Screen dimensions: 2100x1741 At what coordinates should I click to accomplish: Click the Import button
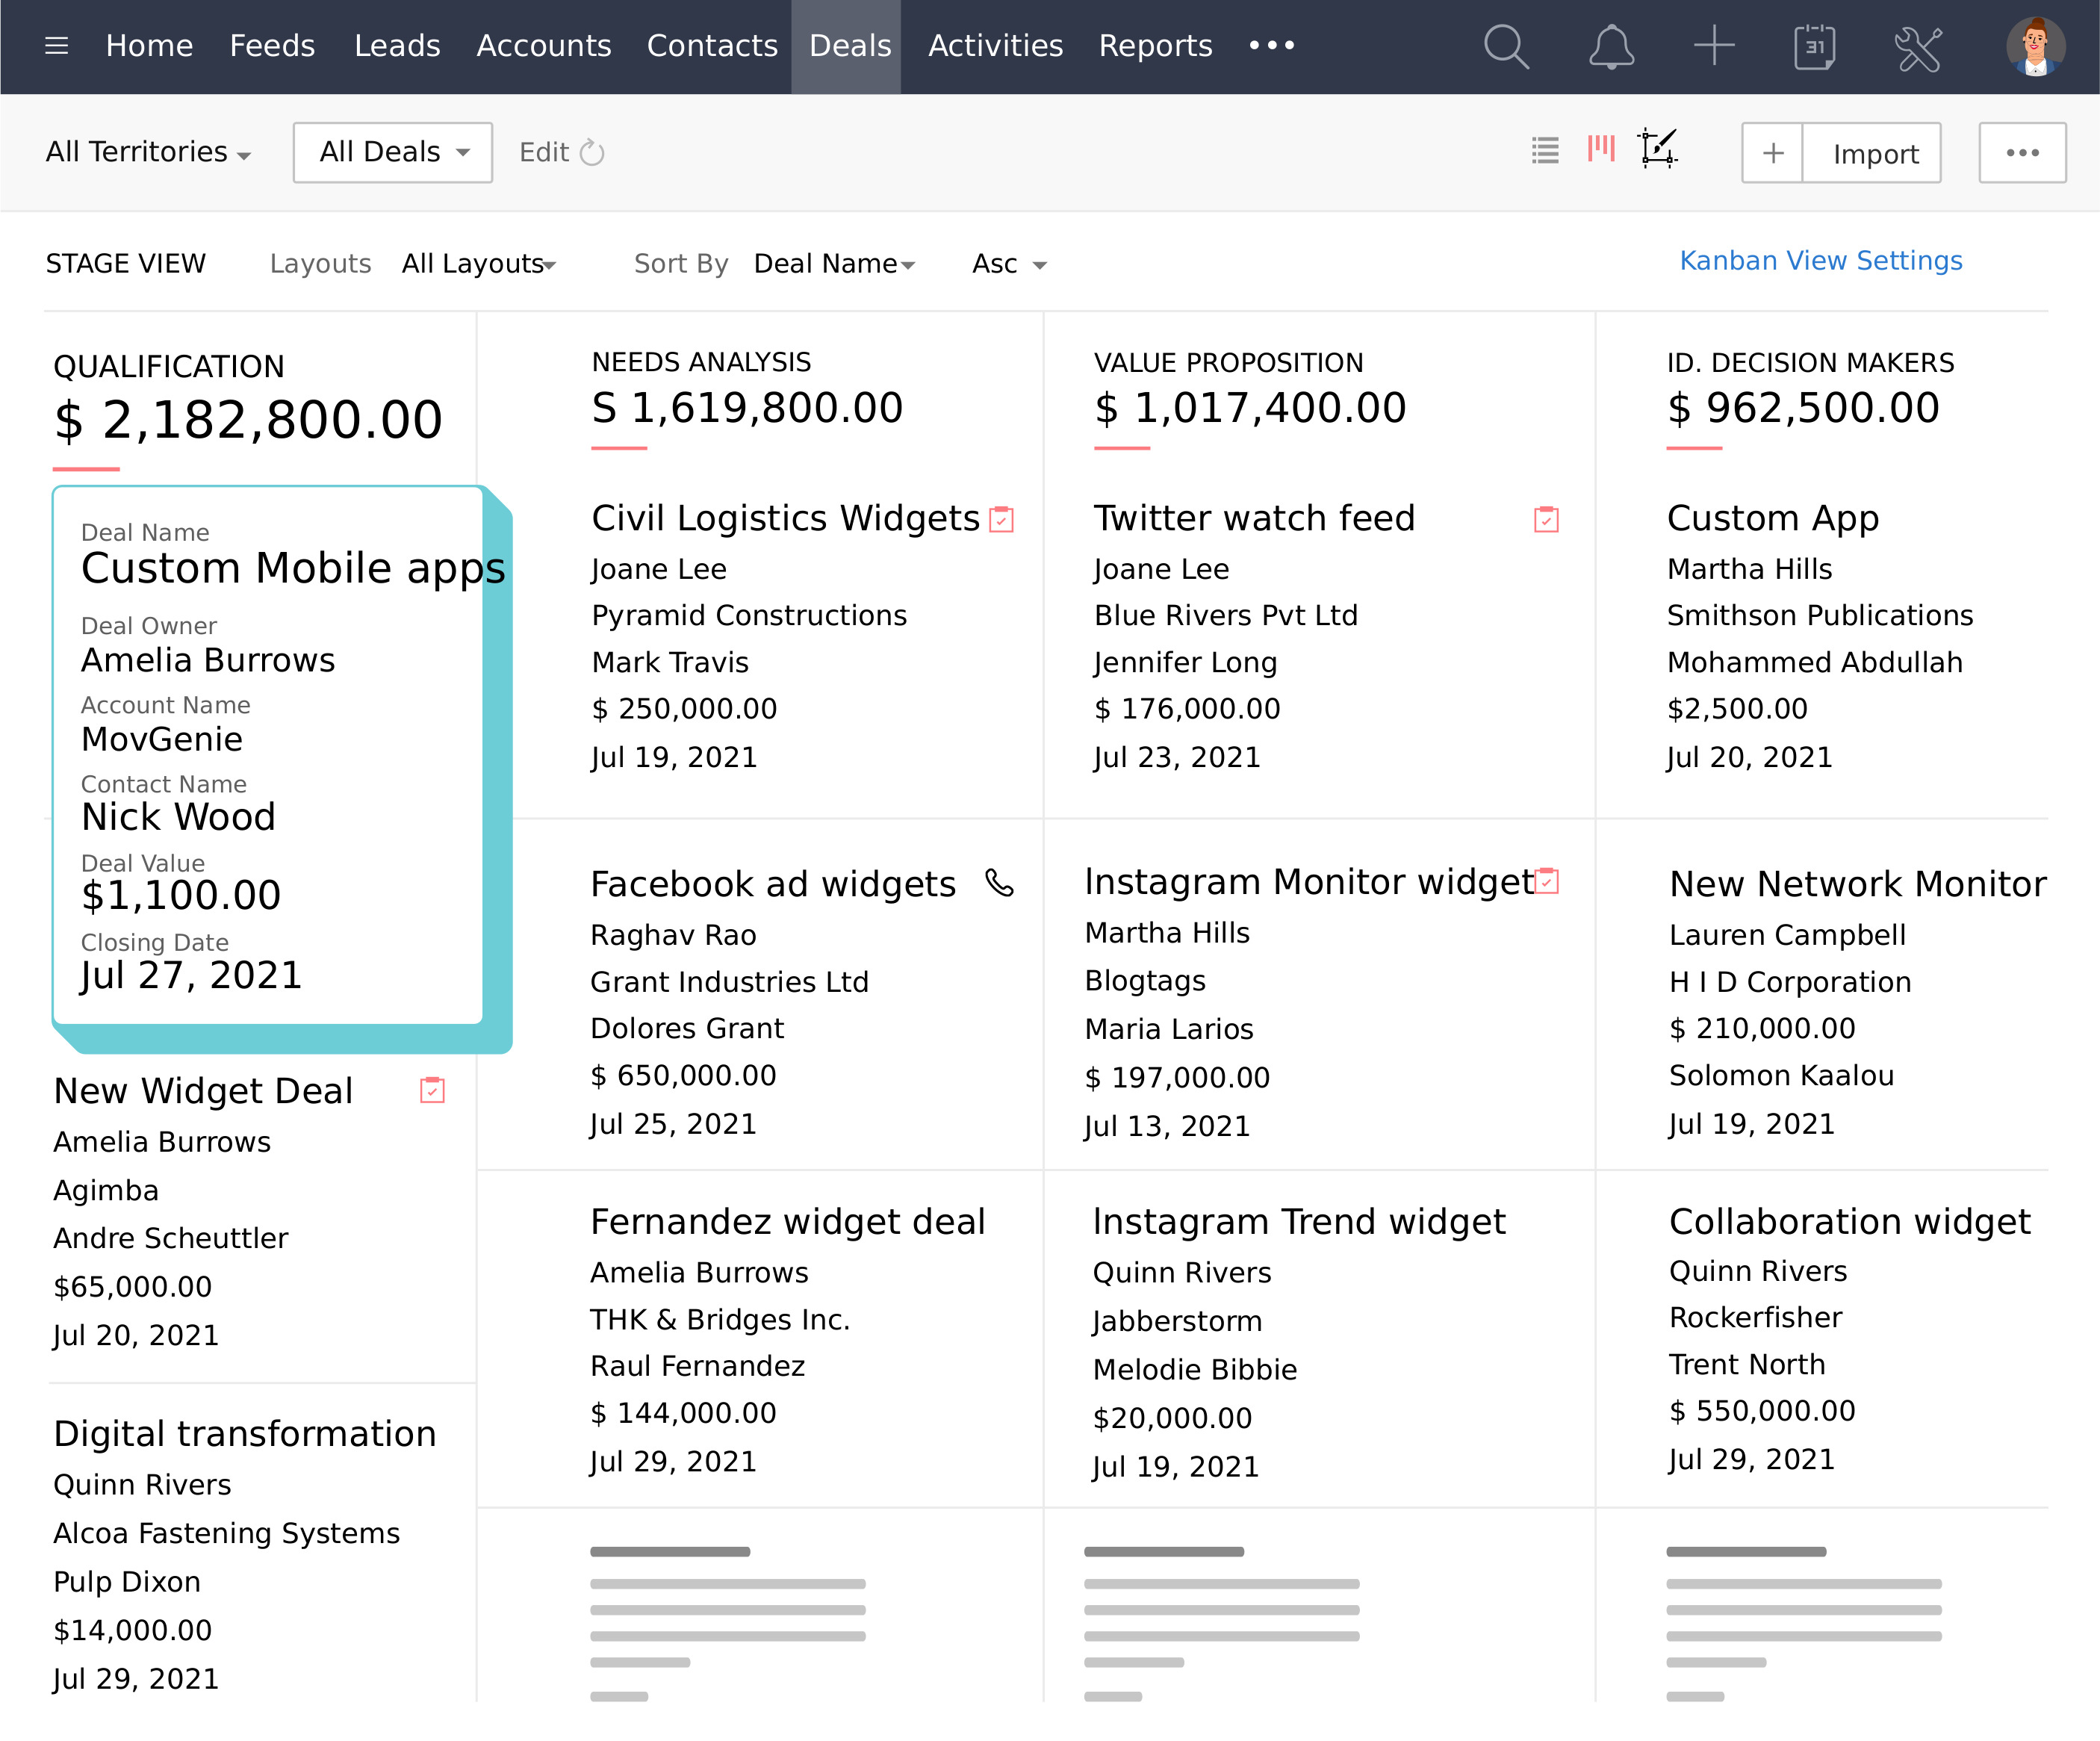(x=1875, y=154)
